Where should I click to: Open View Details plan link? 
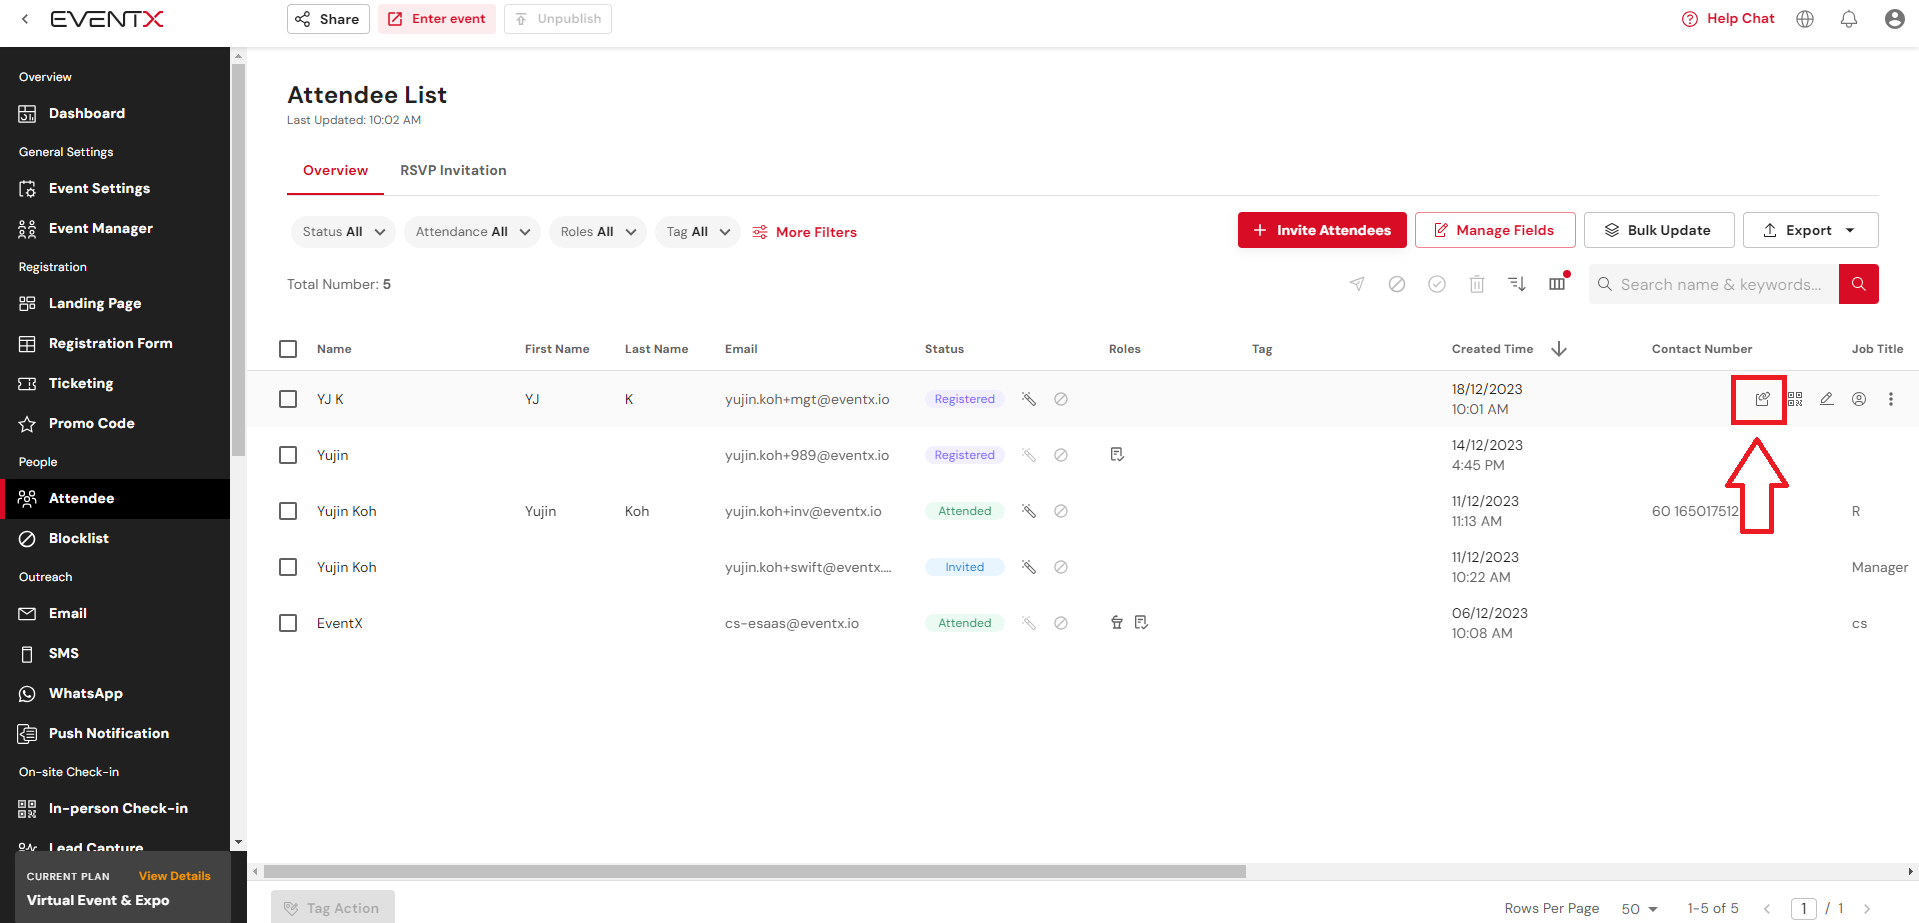pyautogui.click(x=175, y=876)
